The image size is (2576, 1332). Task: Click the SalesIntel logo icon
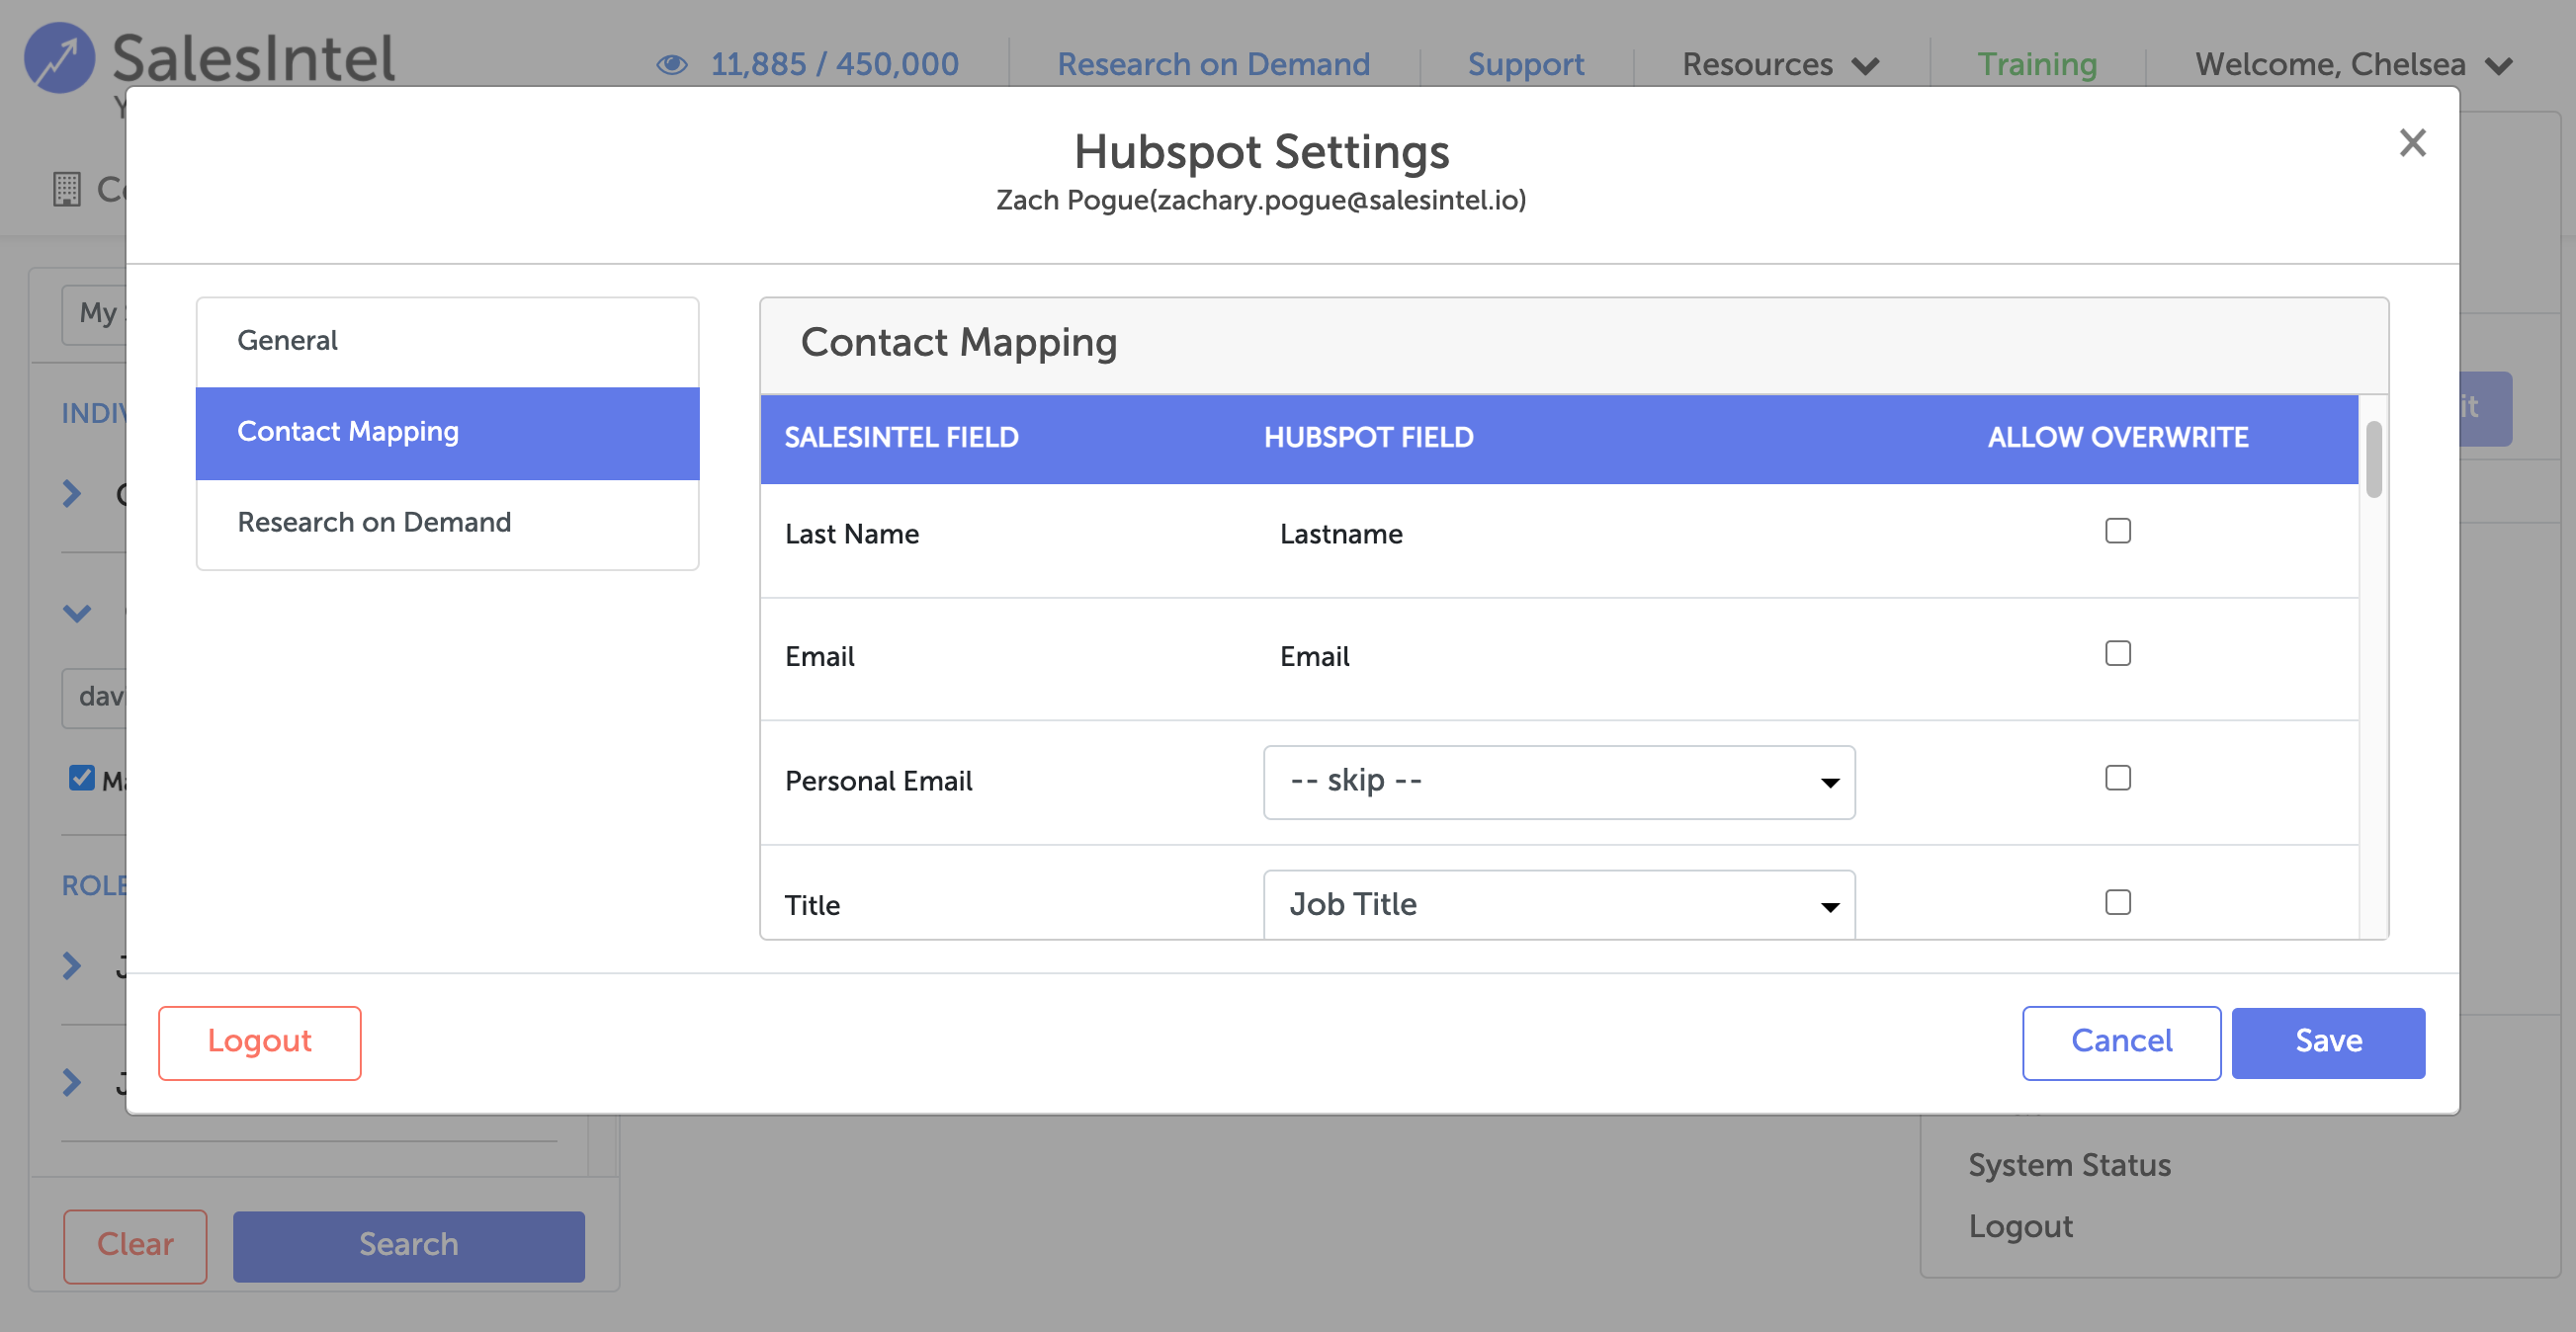tap(60, 57)
